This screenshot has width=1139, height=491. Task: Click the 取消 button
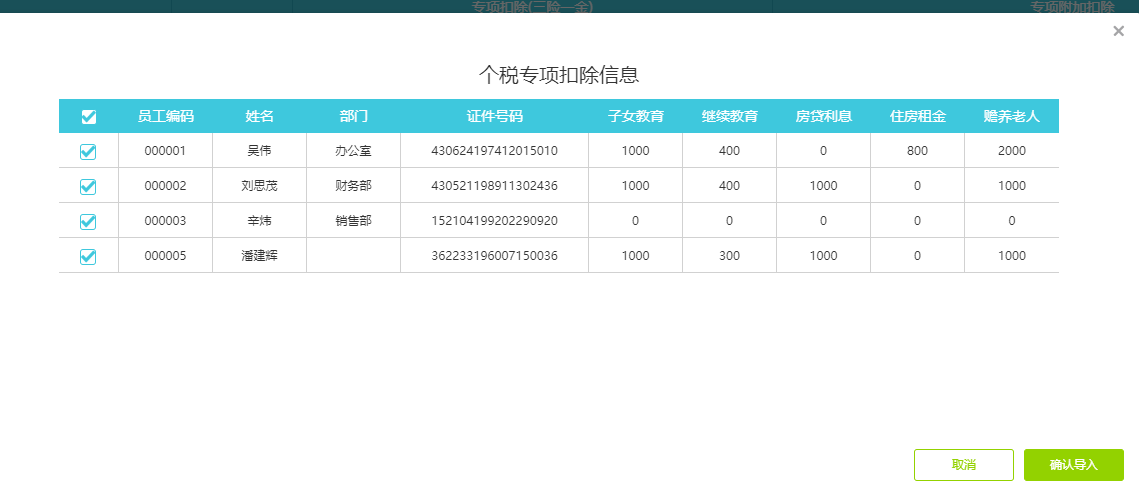click(963, 465)
